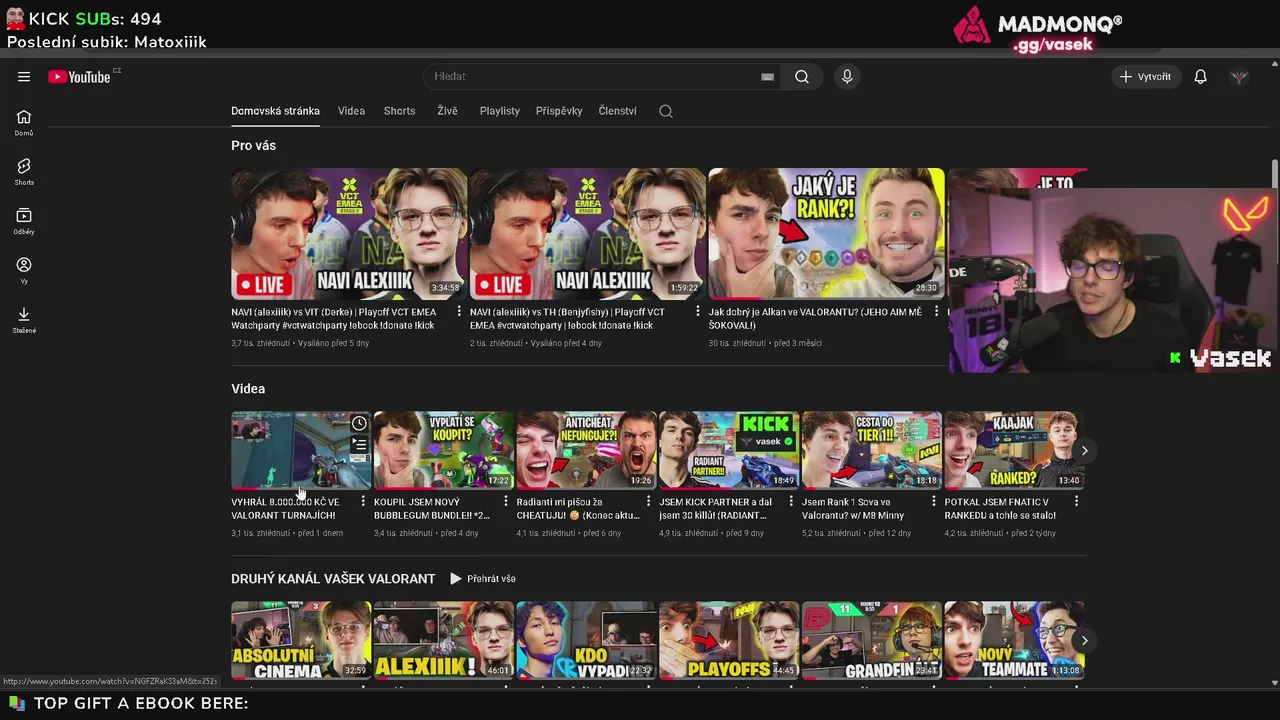
Task: Open Odběry subscriptions in the sidebar
Action: click(x=24, y=221)
